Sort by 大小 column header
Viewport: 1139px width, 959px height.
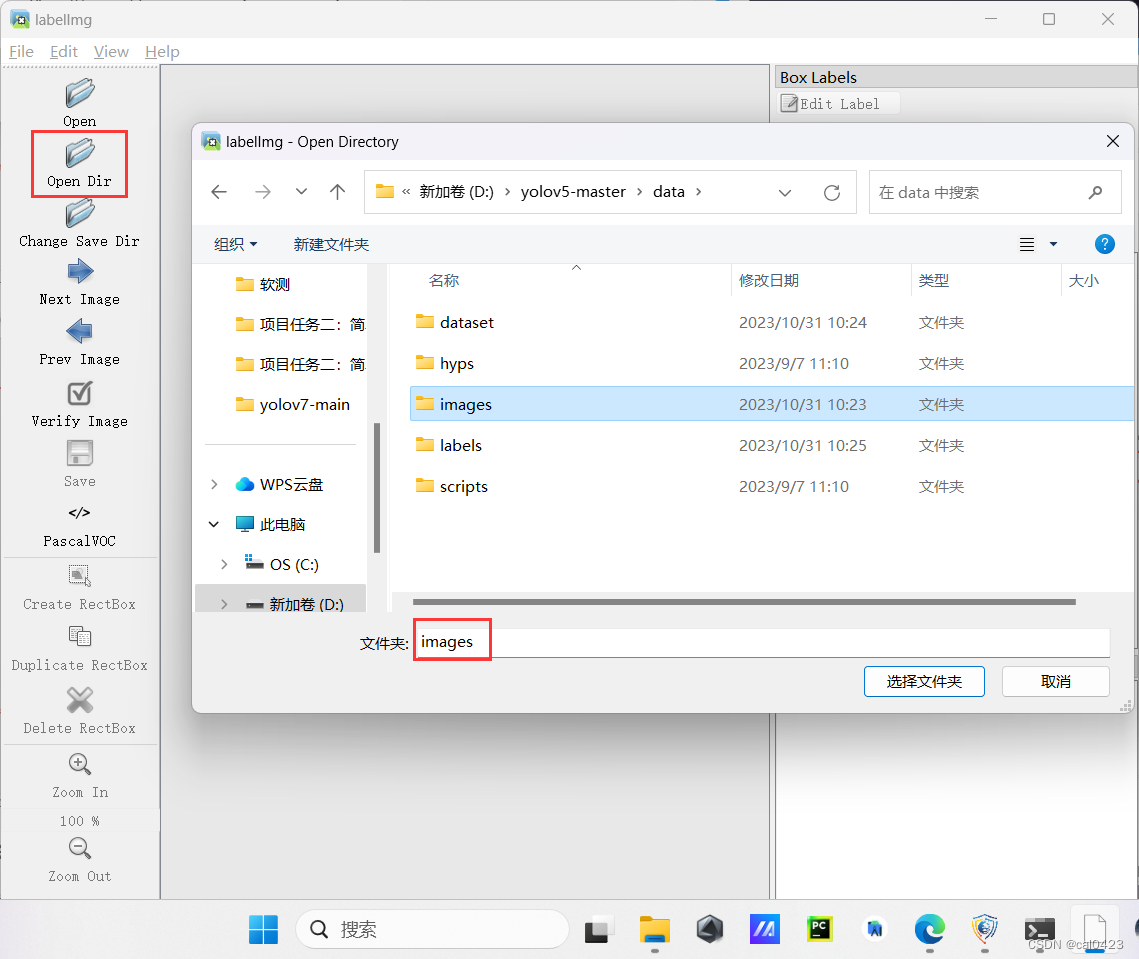tap(1083, 280)
